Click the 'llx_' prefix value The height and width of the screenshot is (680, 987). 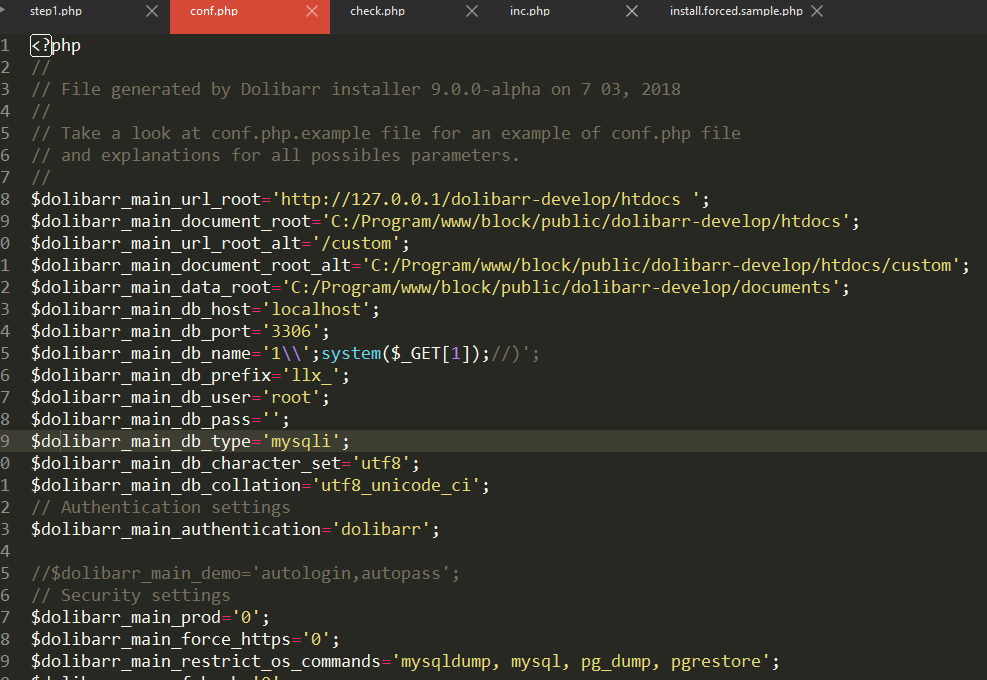[311, 376]
